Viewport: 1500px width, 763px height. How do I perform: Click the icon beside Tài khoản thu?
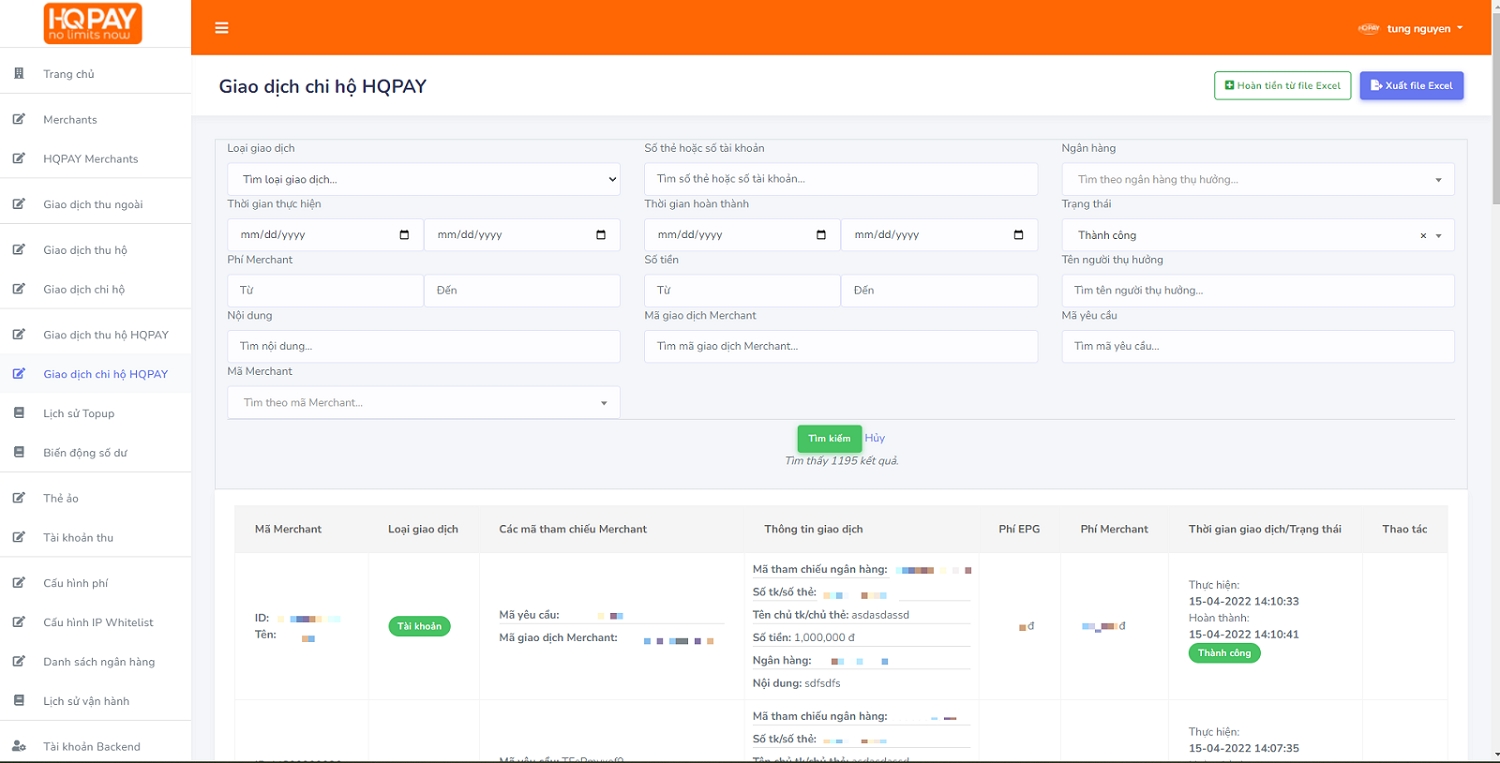[x=19, y=537]
